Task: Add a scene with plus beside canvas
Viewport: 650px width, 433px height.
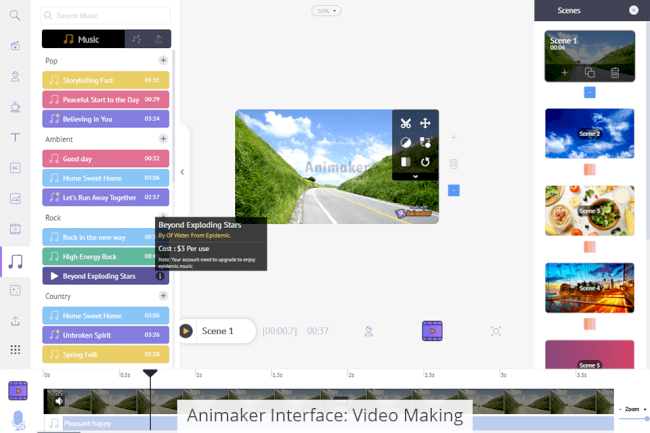Action: point(454,137)
